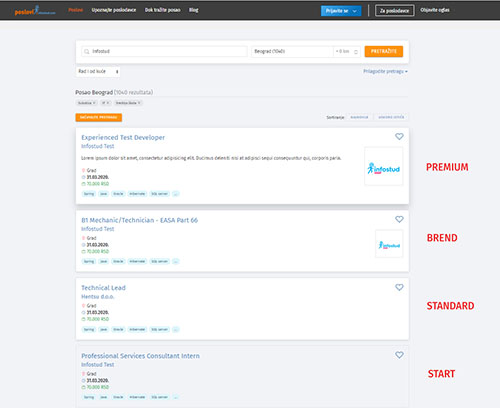Select the second sorting option at far right
Viewport: 500px width, 408px height.
click(x=391, y=117)
